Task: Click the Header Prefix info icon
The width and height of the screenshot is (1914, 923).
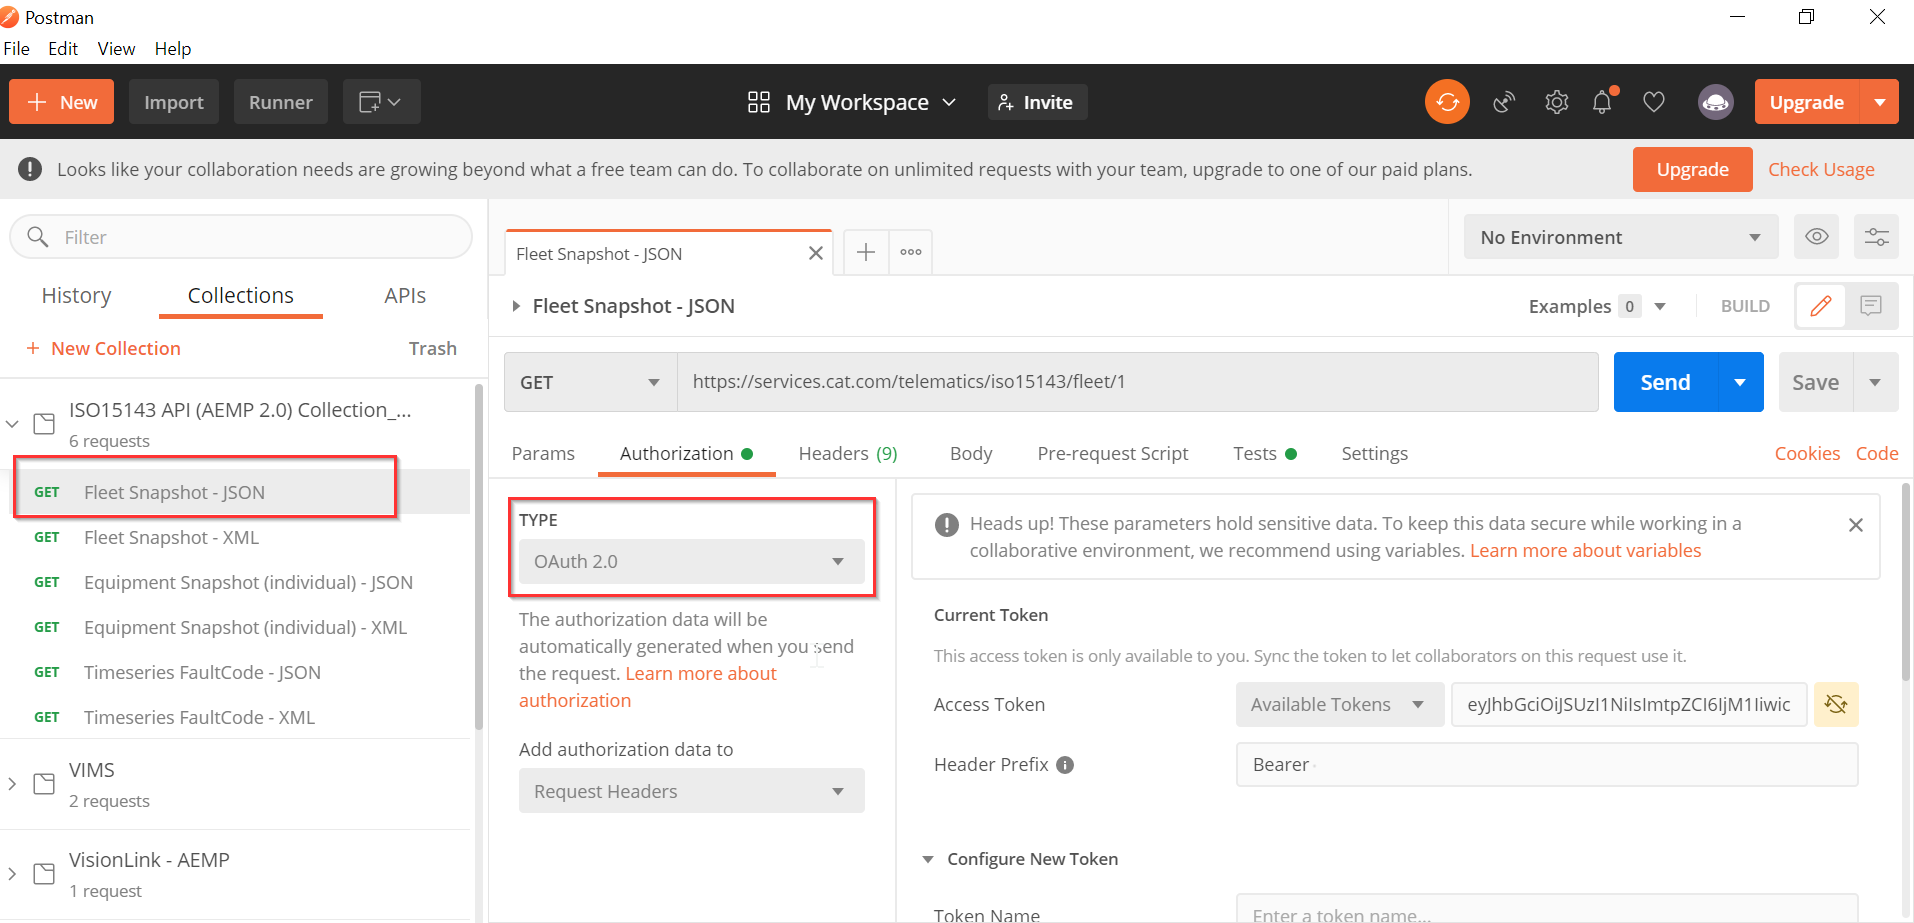Action: point(1065,765)
